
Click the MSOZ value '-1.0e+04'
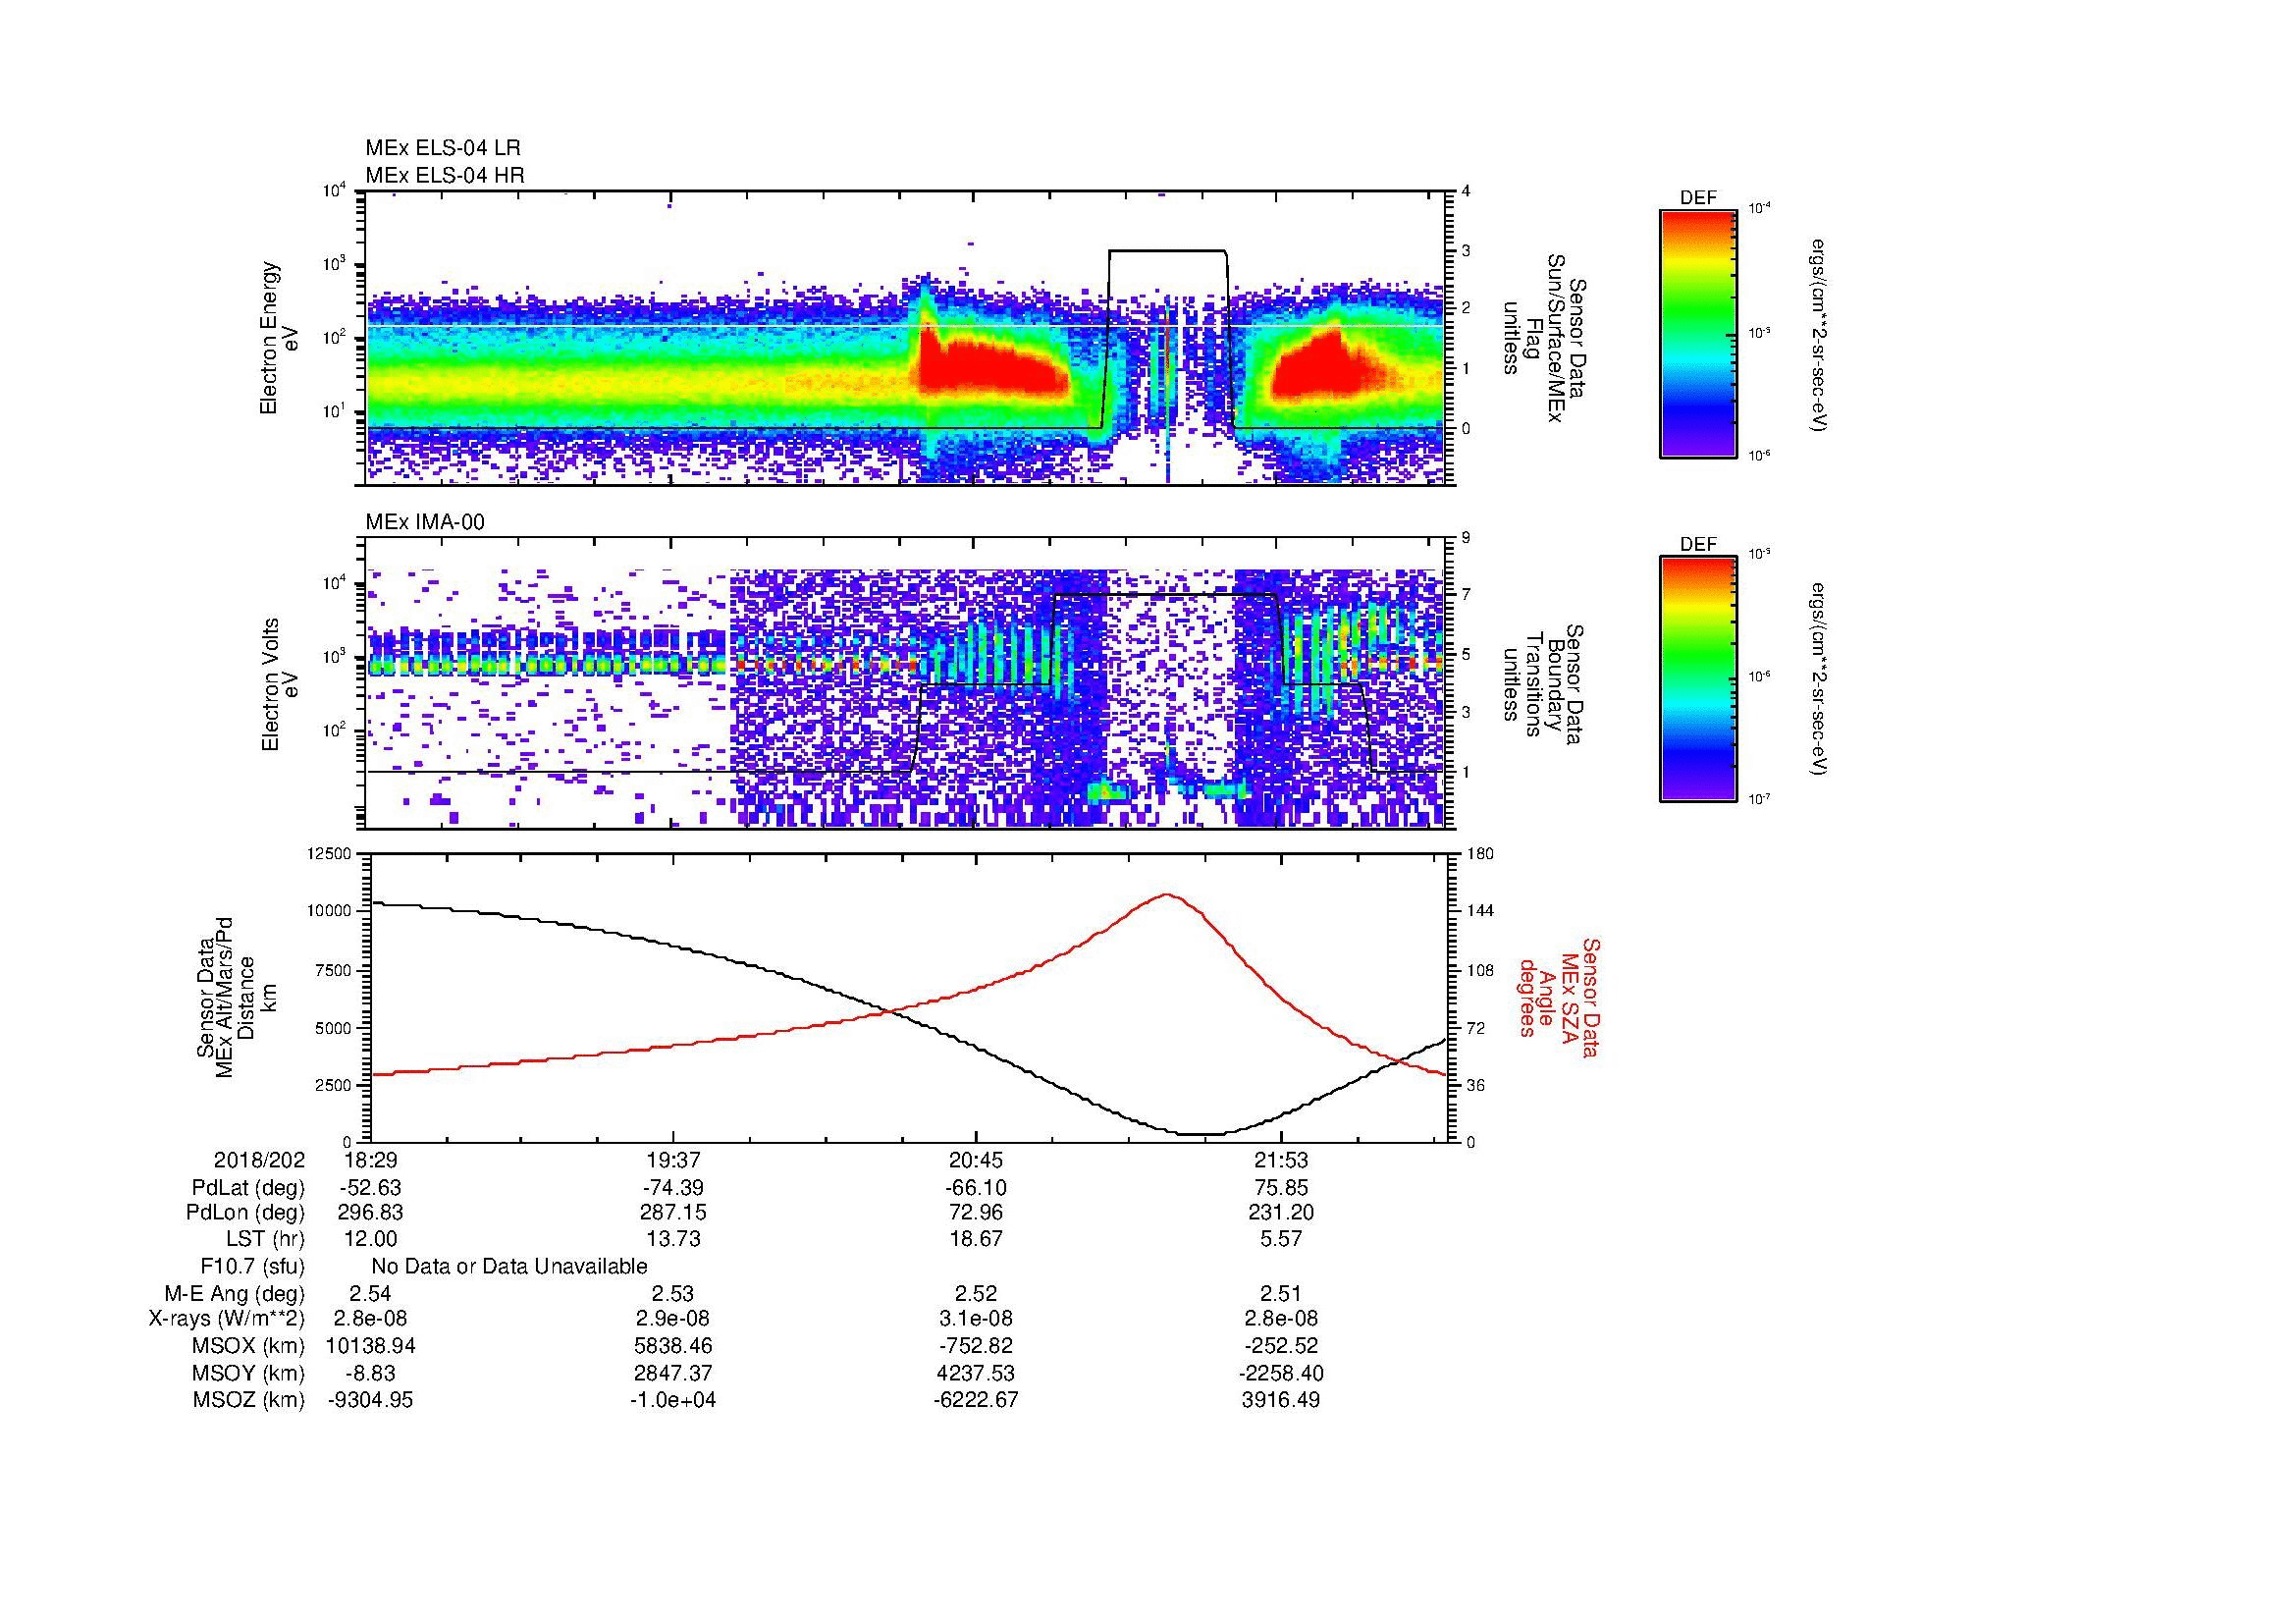click(672, 1400)
